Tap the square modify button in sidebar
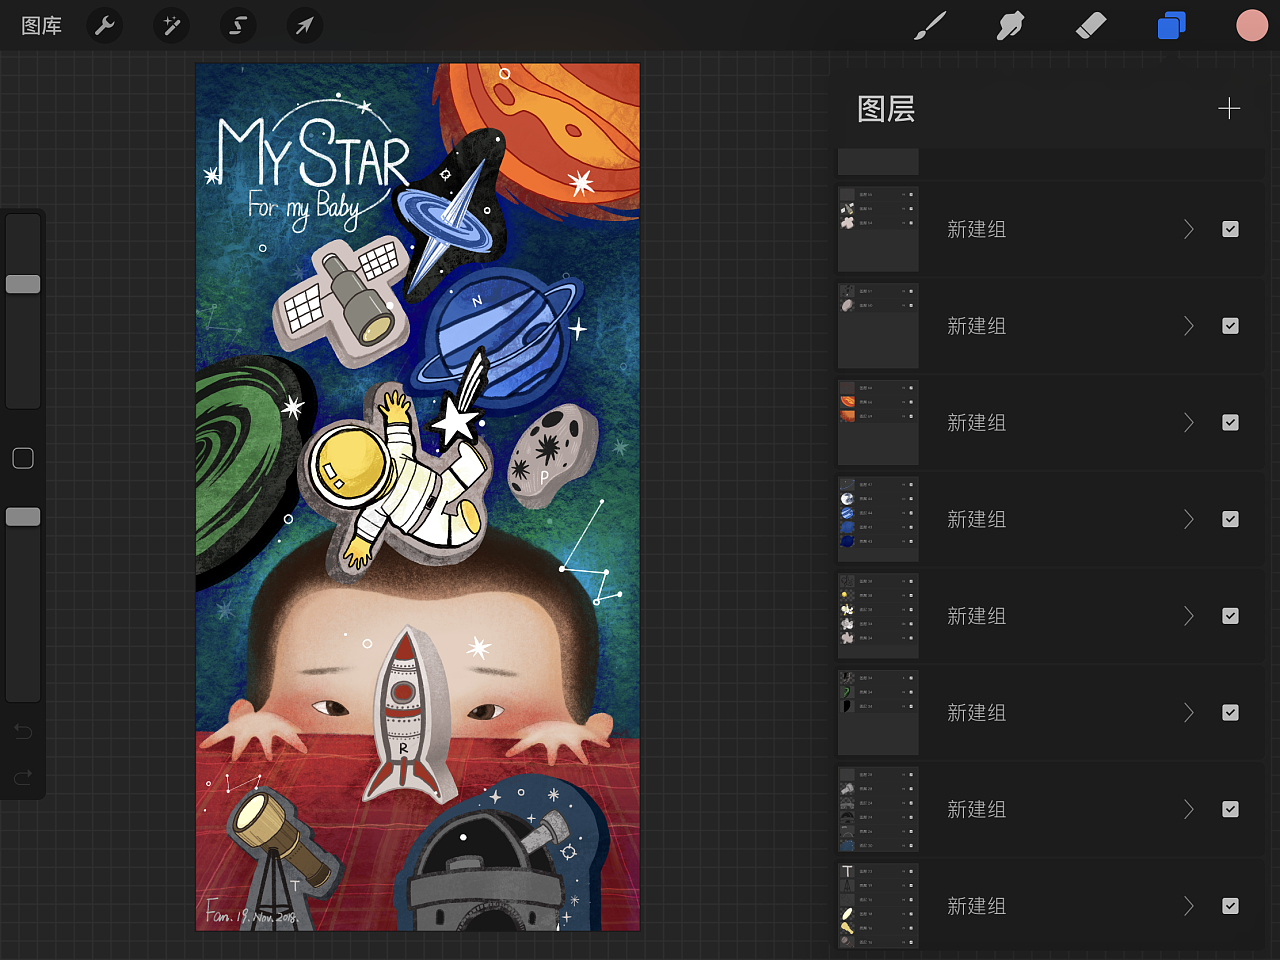Viewport: 1280px width, 960px height. (x=23, y=458)
